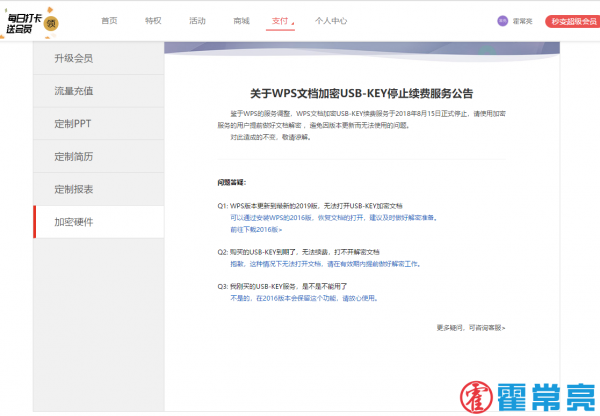Follow the 前往下载2016版 link
The height and width of the screenshot is (416, 600).
tap(256, 230)
